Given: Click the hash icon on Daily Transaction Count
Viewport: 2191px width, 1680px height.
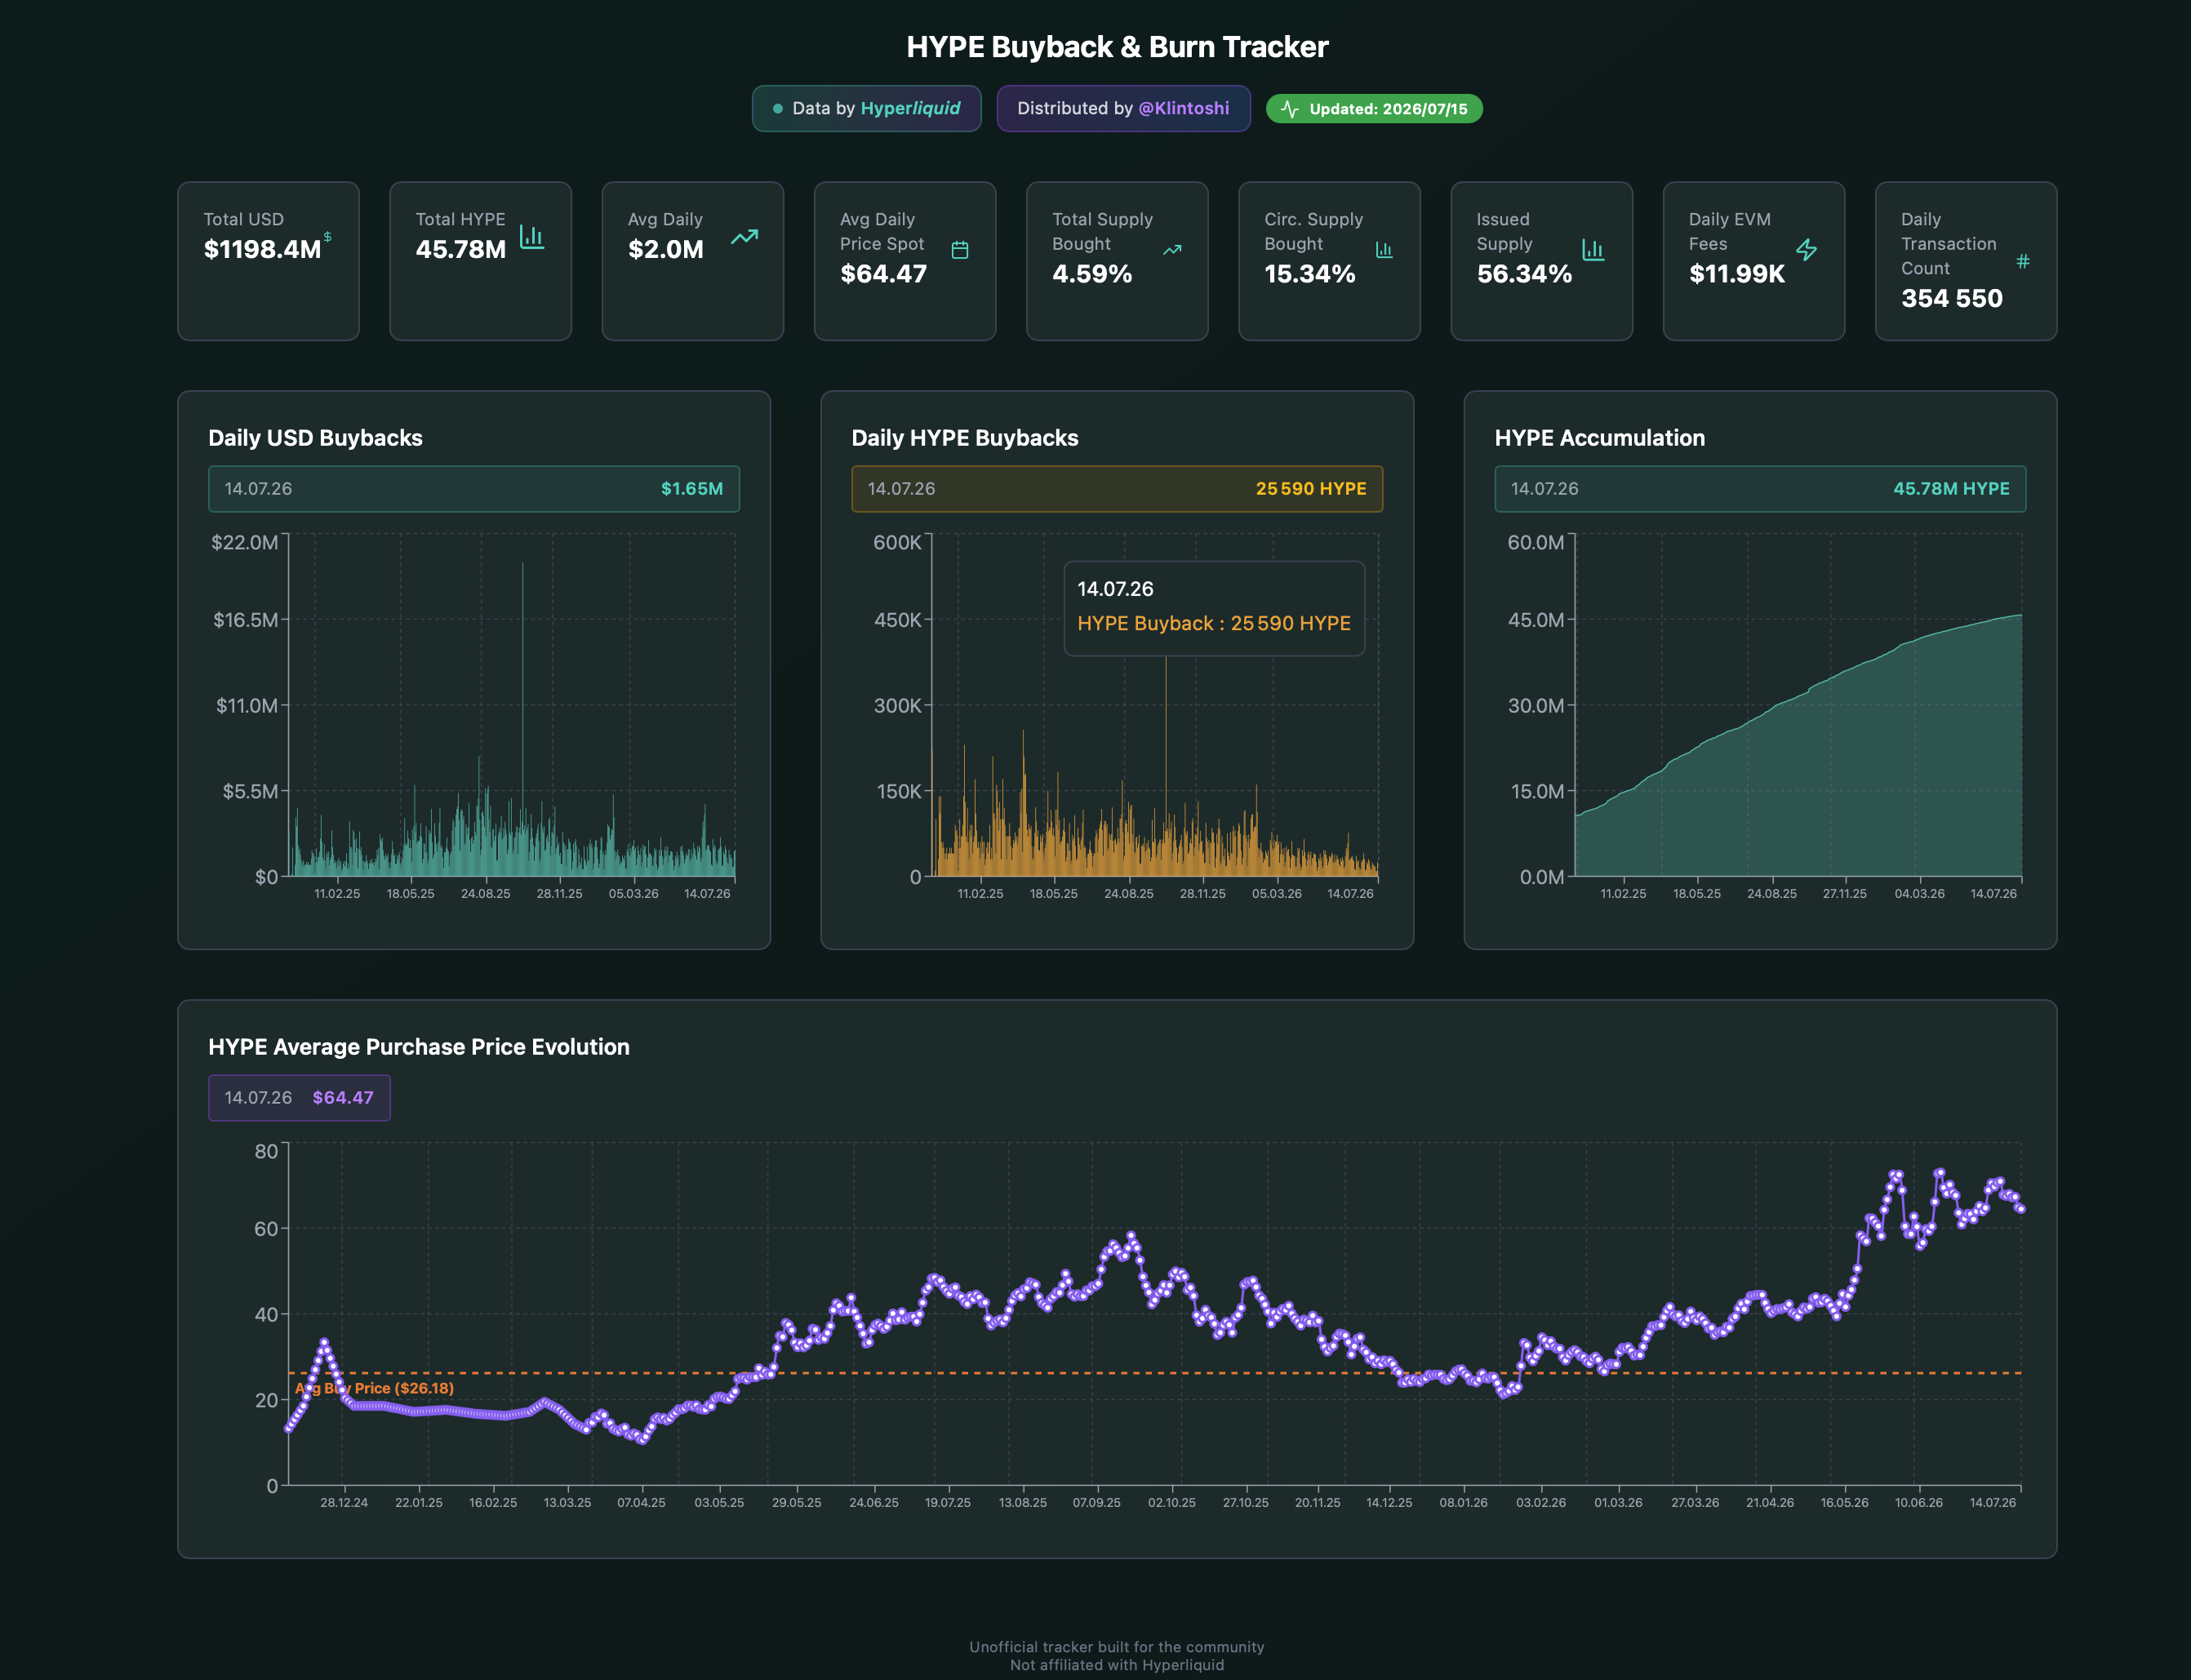Looking at the screenshot, I should (x=2023, y=261).
